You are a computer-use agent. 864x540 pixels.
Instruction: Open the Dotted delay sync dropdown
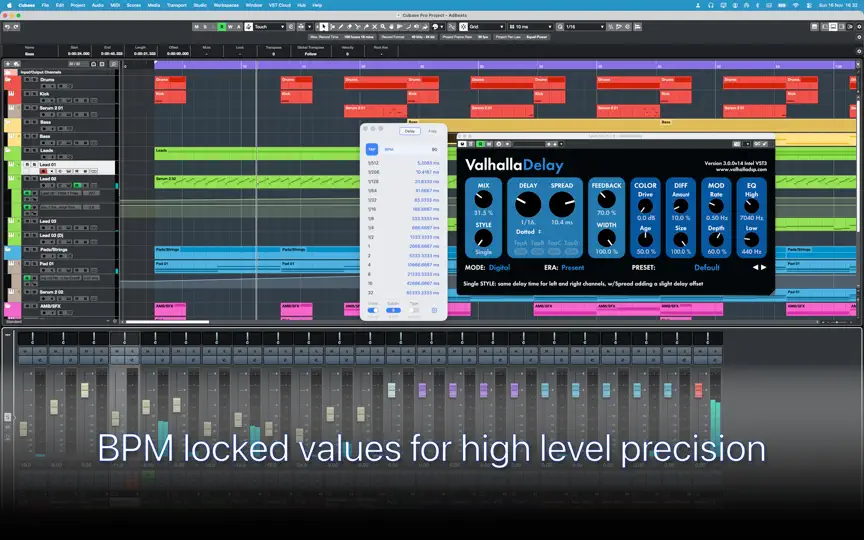click(x=528, y=231)
